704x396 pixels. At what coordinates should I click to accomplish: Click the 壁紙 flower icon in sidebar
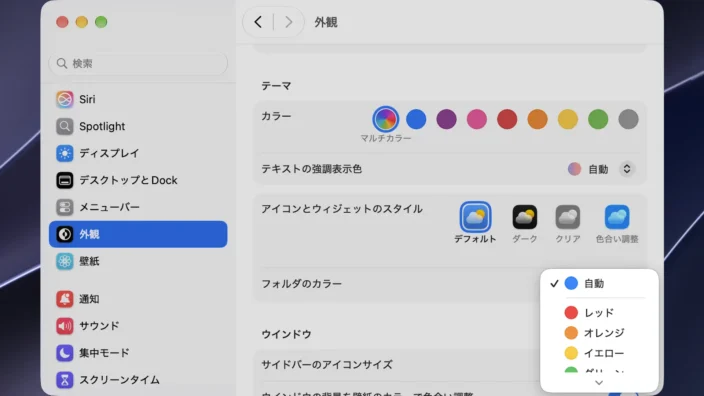pyautogui.click(x=65, y=261)
